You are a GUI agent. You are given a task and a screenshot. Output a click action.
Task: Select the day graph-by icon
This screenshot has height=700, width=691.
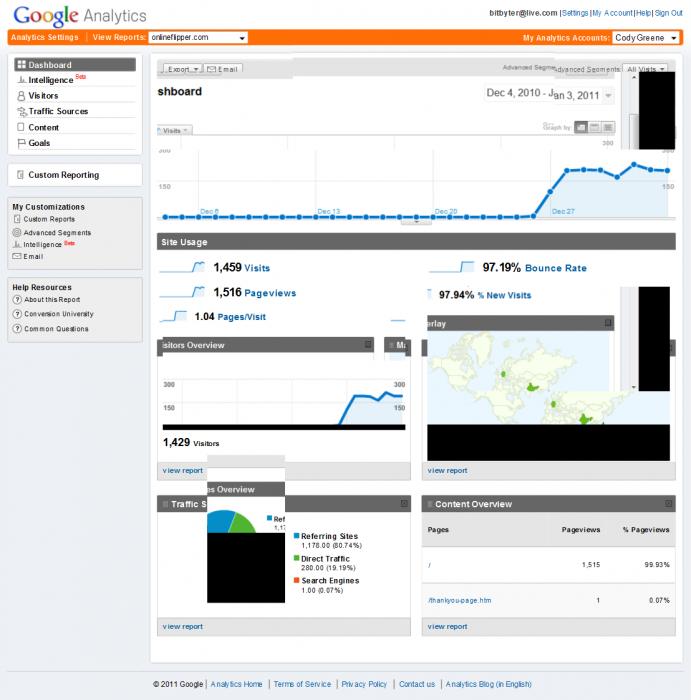pyautogui.click(x=581, y=128)
